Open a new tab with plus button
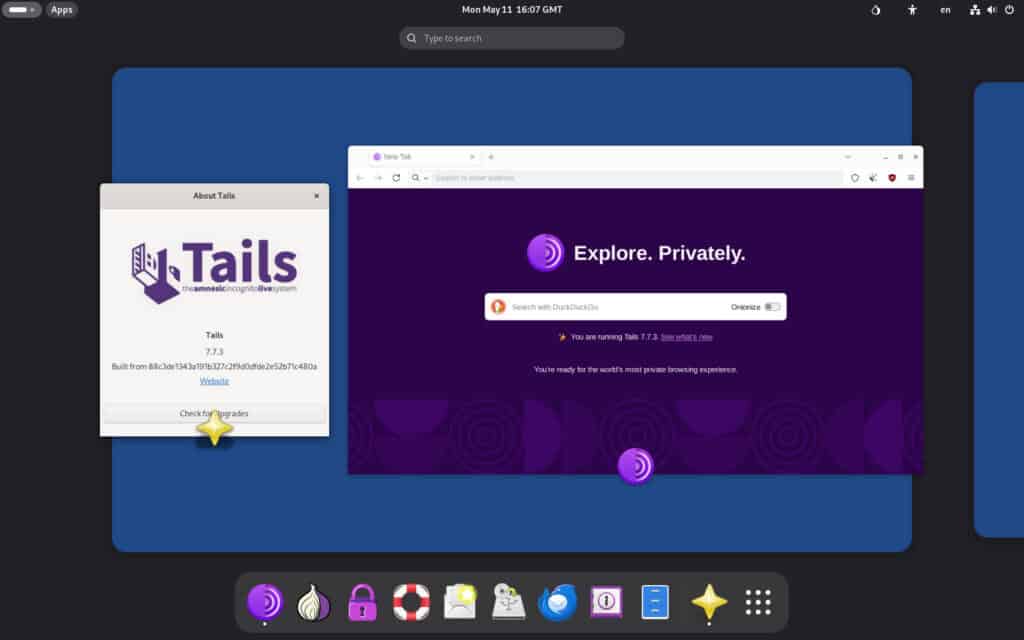The image size is (1024, 640). (x=491, y=157)
